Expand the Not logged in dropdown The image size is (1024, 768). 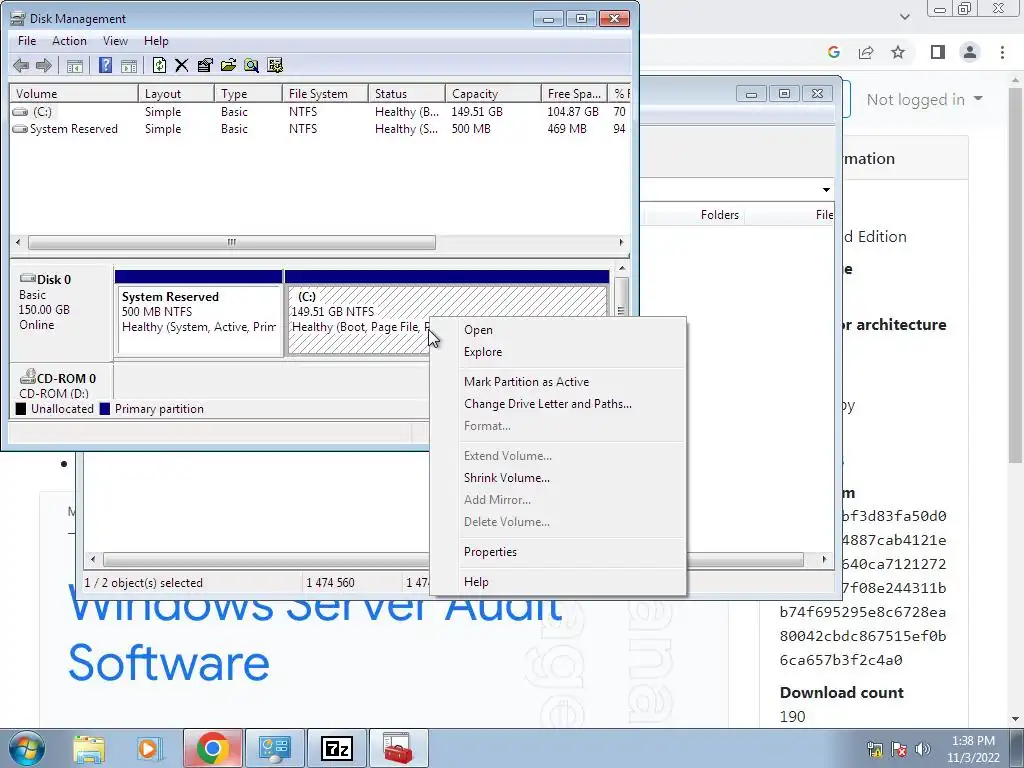tap(924, 99)
